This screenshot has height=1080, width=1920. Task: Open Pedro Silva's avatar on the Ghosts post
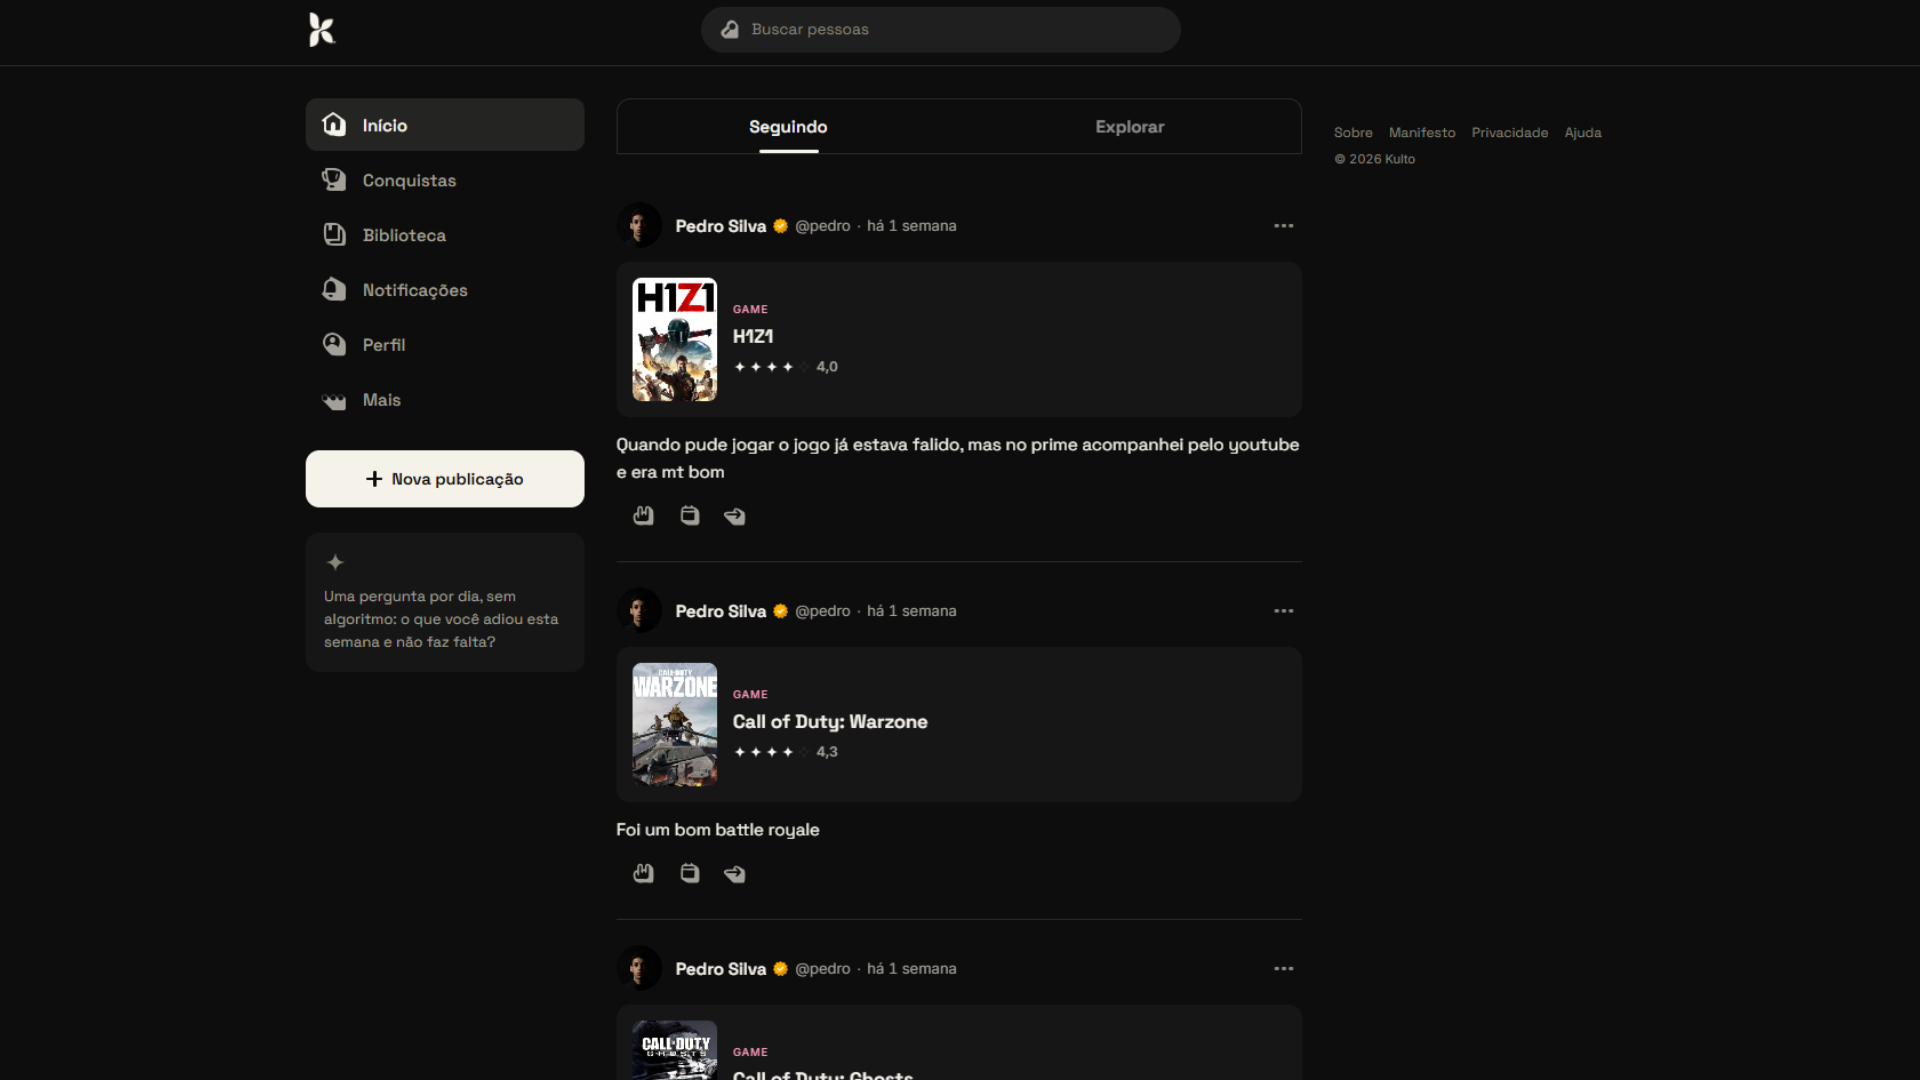pyautogui.click(x=639, y=969)
